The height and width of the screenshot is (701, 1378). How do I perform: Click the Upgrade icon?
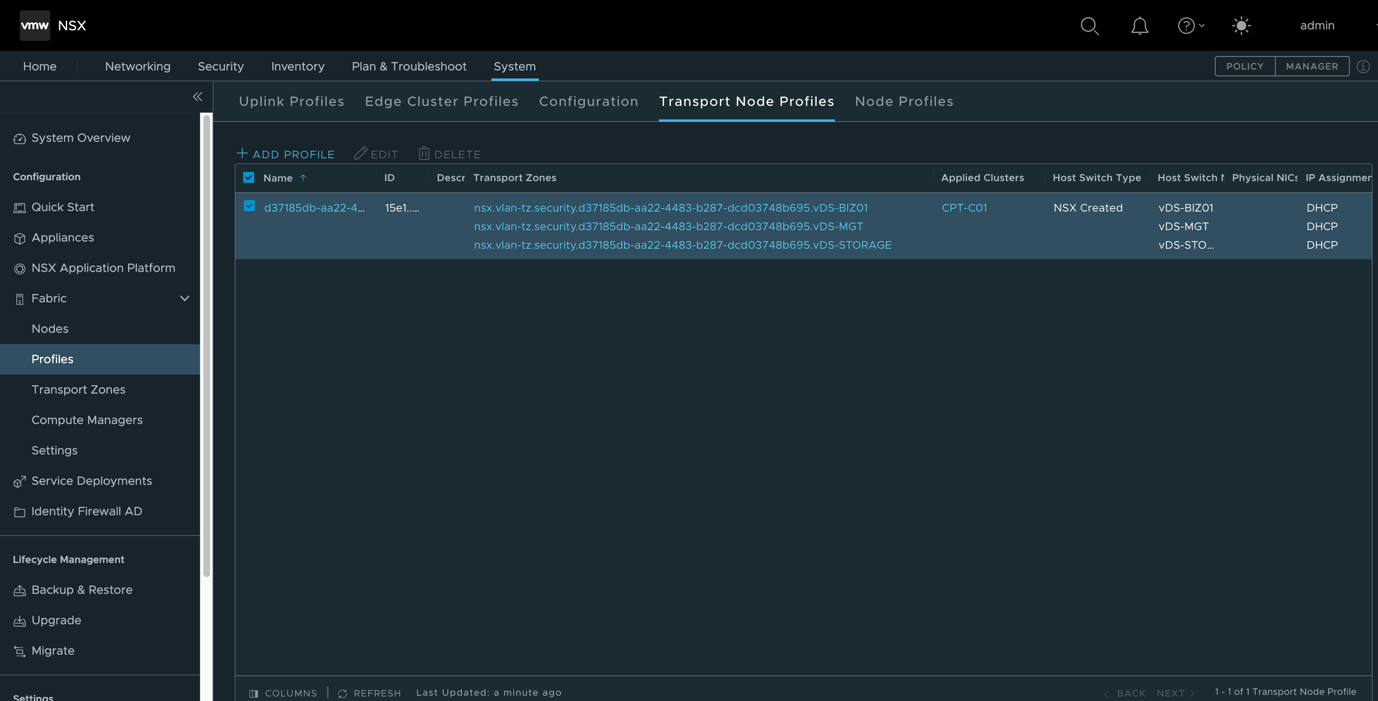tap(19, 621)
